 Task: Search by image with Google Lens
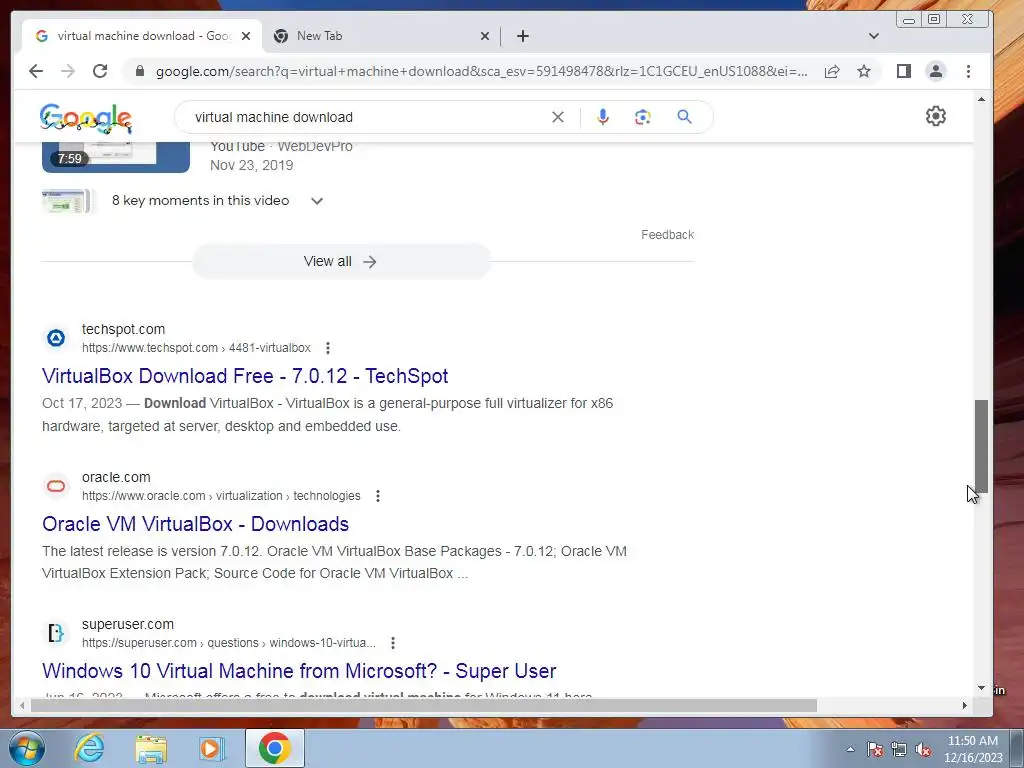(643, 117)
